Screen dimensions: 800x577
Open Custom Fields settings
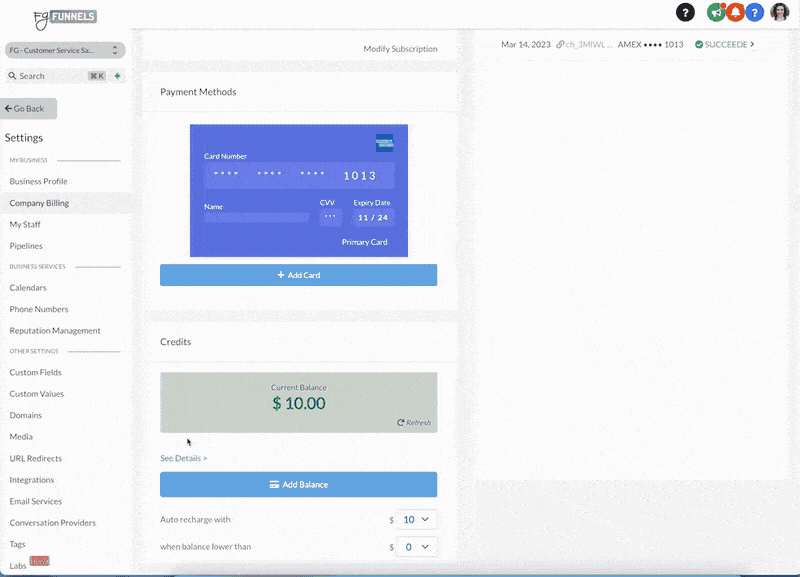click(35, 372)
